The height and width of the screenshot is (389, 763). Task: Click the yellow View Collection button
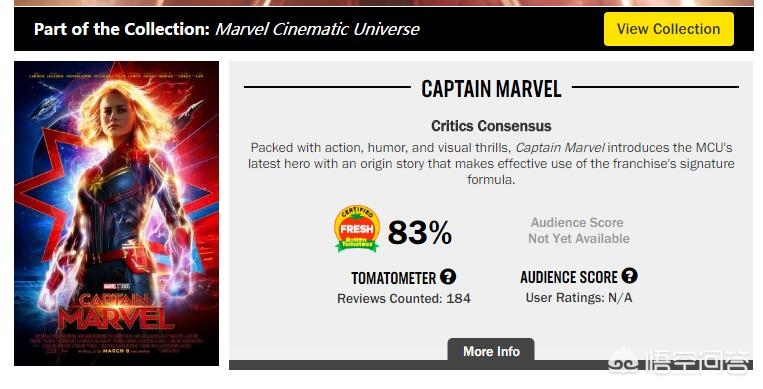click(669, 29)
